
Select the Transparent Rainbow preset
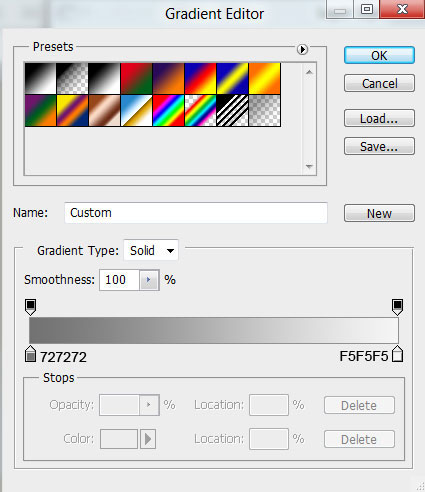(200, 111)
